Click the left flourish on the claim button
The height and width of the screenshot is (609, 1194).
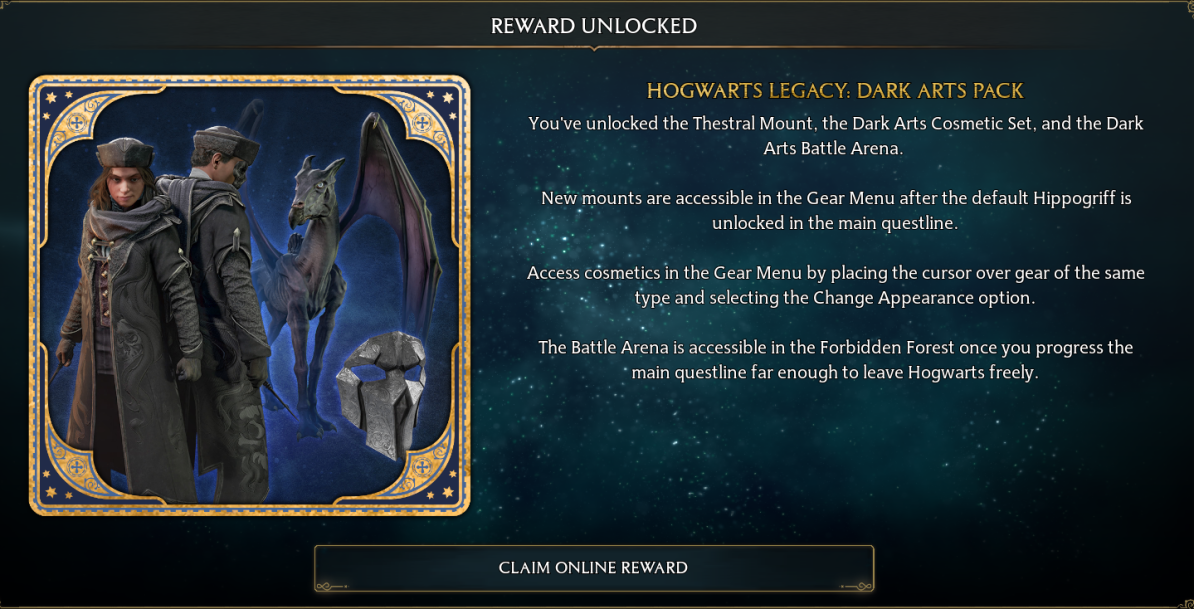332,585
